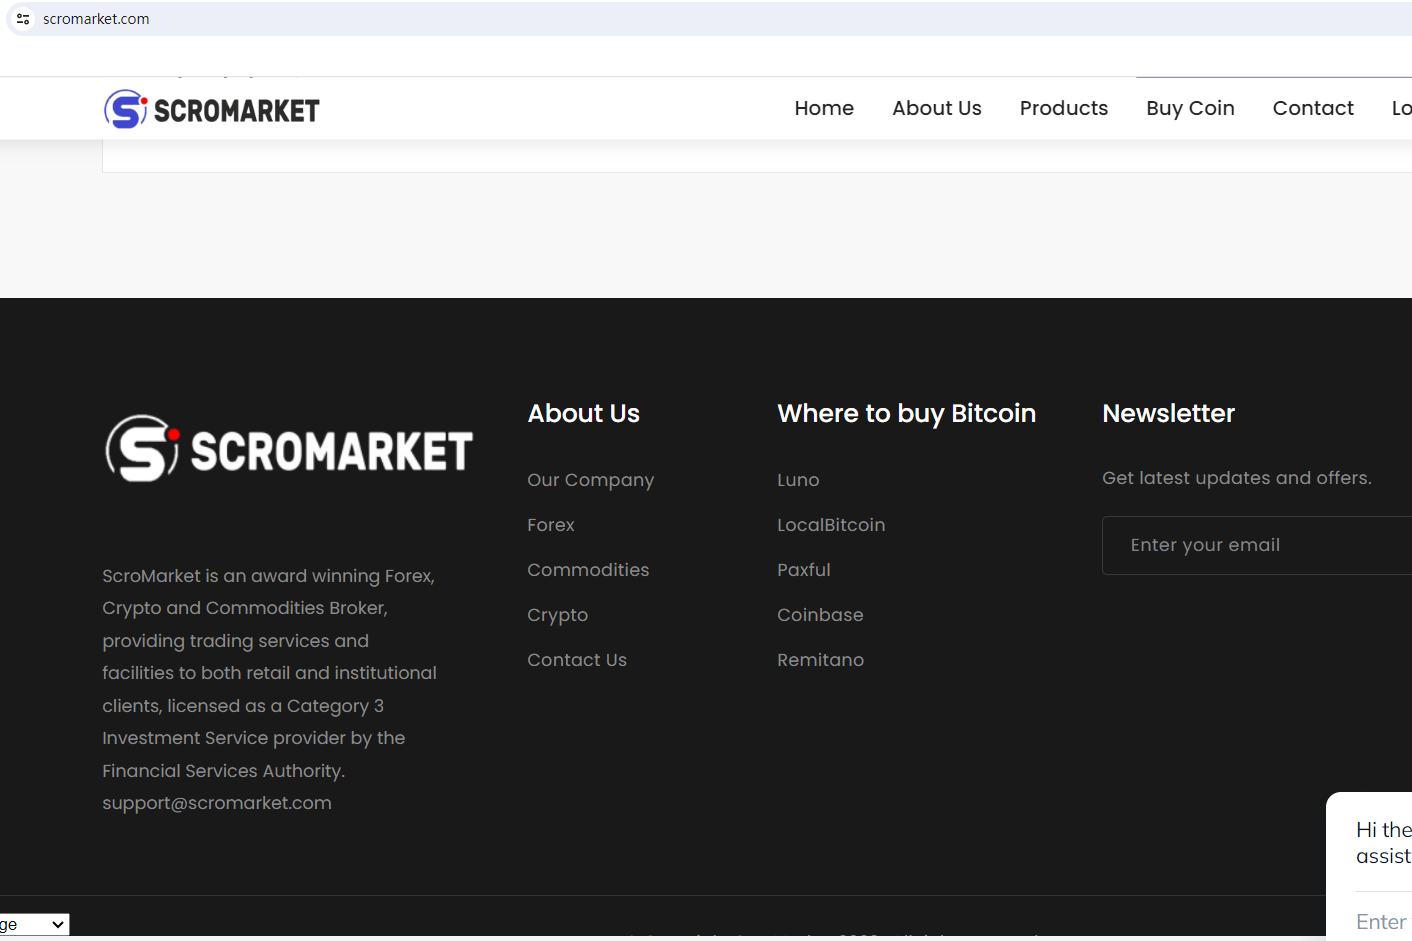Open the Contact page from navbar
The height and width of the screenshot is (941, 1412).
tap(1312, 108)
